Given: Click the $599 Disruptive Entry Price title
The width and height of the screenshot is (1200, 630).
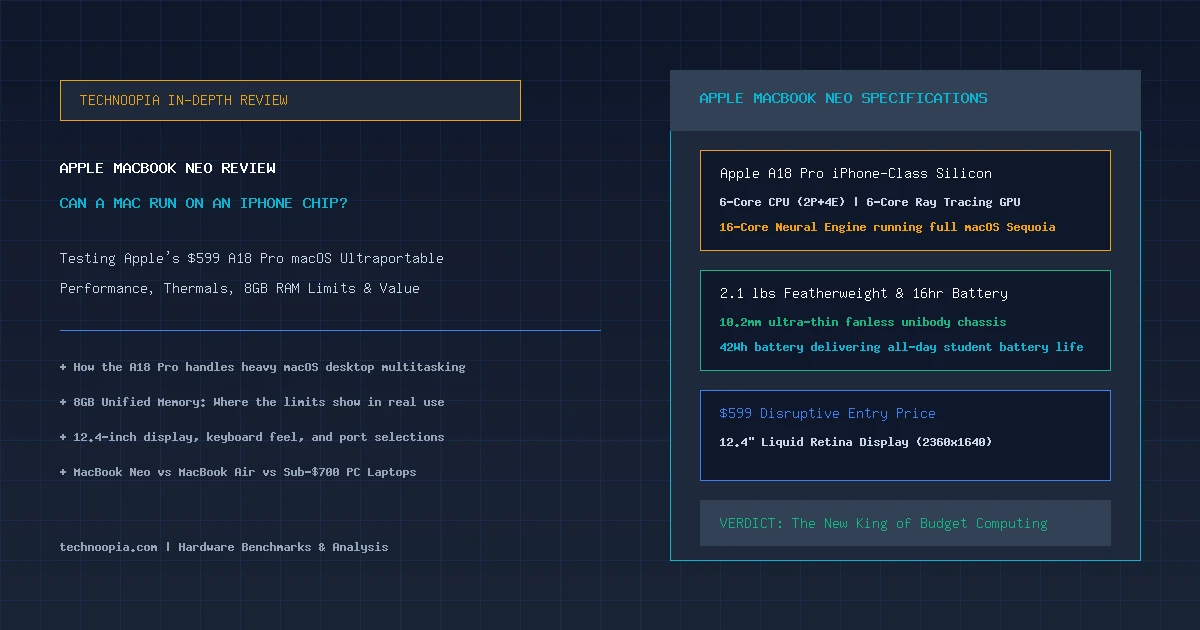Looking at the screenshot, I should coord(828,413).
